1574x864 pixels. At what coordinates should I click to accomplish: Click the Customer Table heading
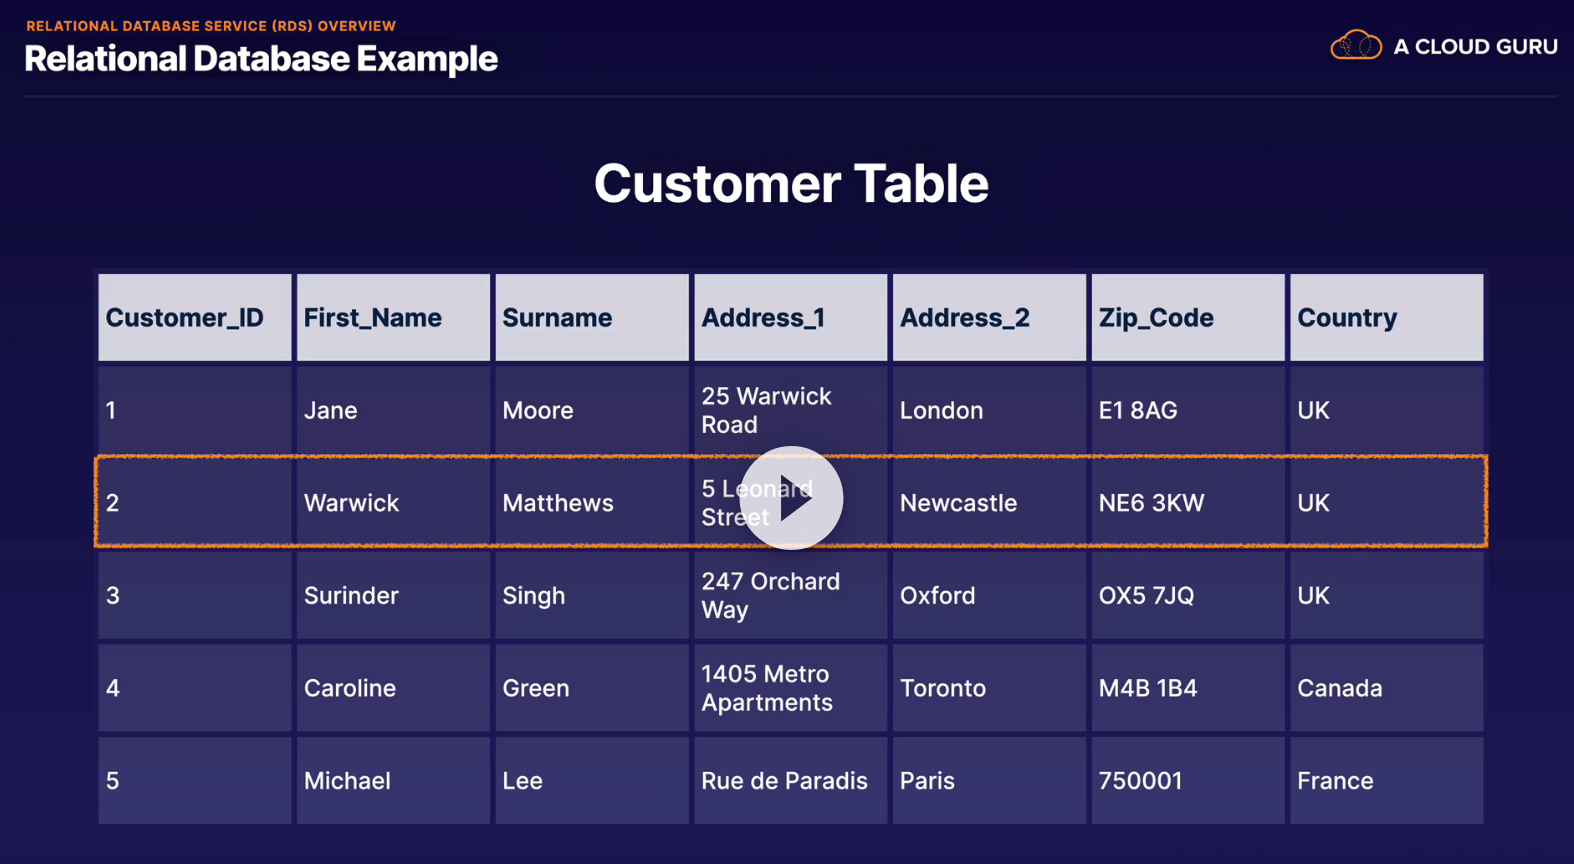pos(791,184)
